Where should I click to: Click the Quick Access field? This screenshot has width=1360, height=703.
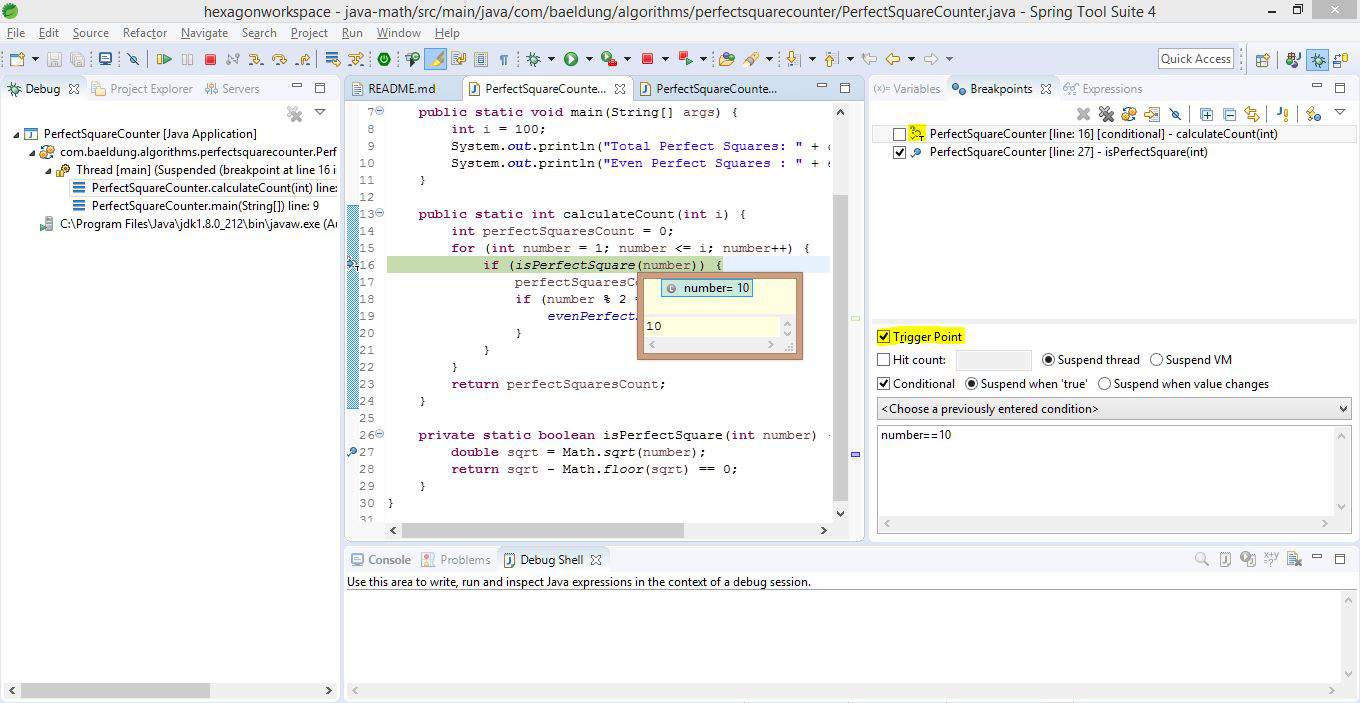coord(1195,58)
